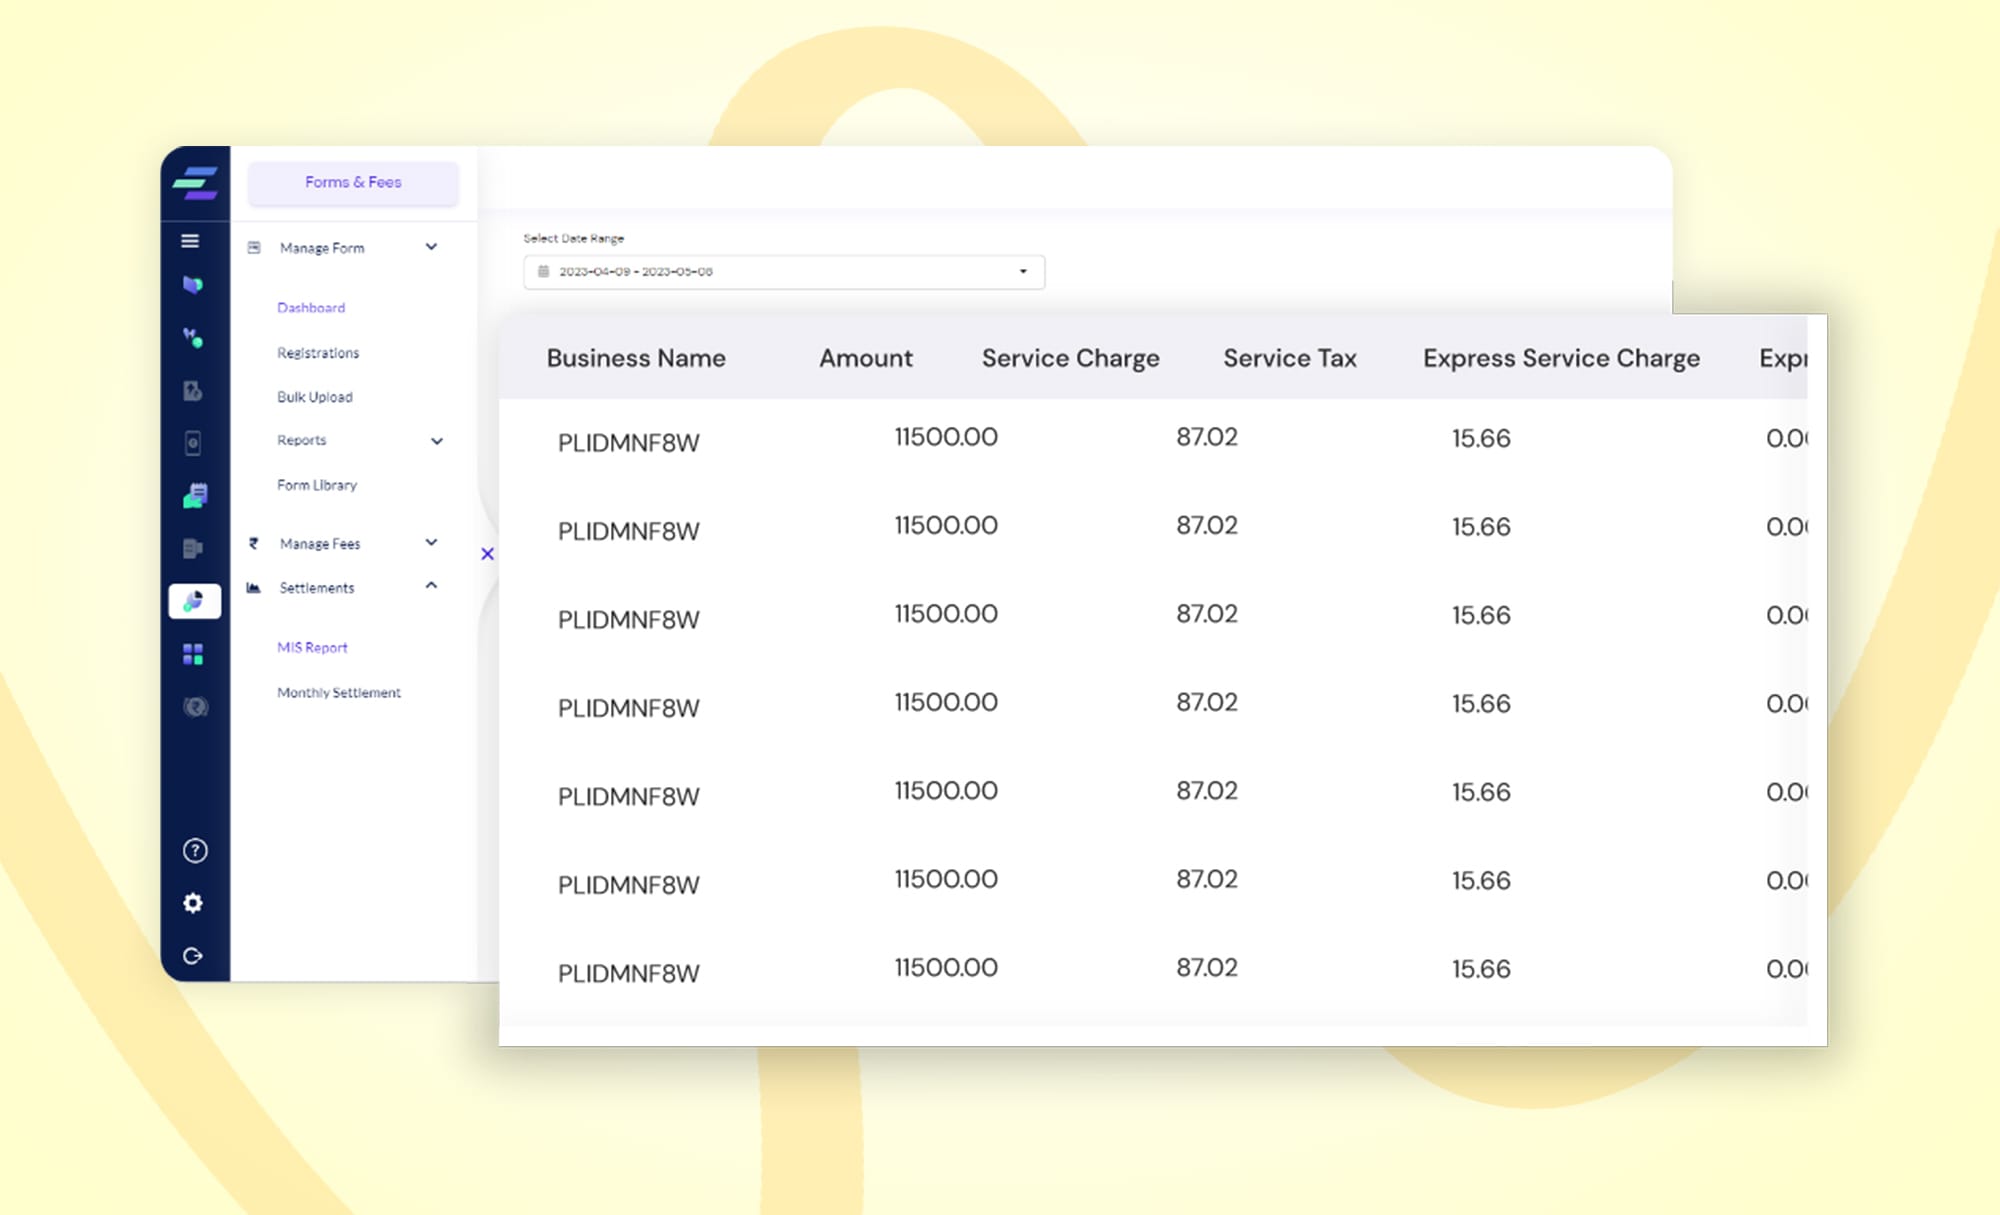Open Dashboard menu item
Image resolution: width=2000 pixels, height=1215 pixels.
coord(311,308)
